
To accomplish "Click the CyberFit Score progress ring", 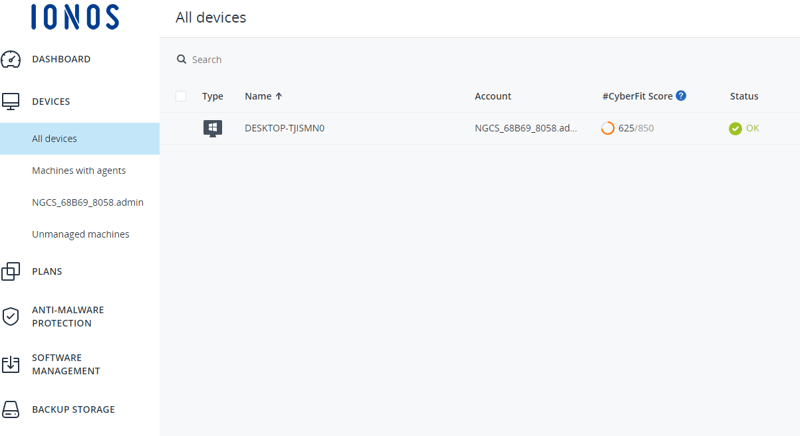I will (607, 129).
